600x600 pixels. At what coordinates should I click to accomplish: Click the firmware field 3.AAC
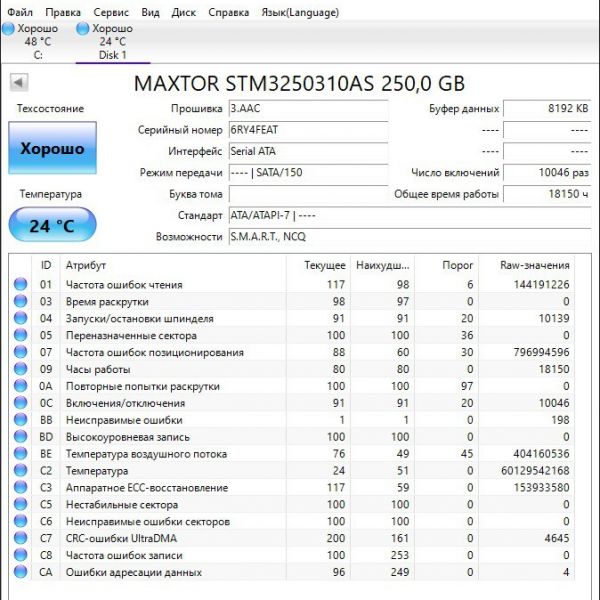click(308, 109)
